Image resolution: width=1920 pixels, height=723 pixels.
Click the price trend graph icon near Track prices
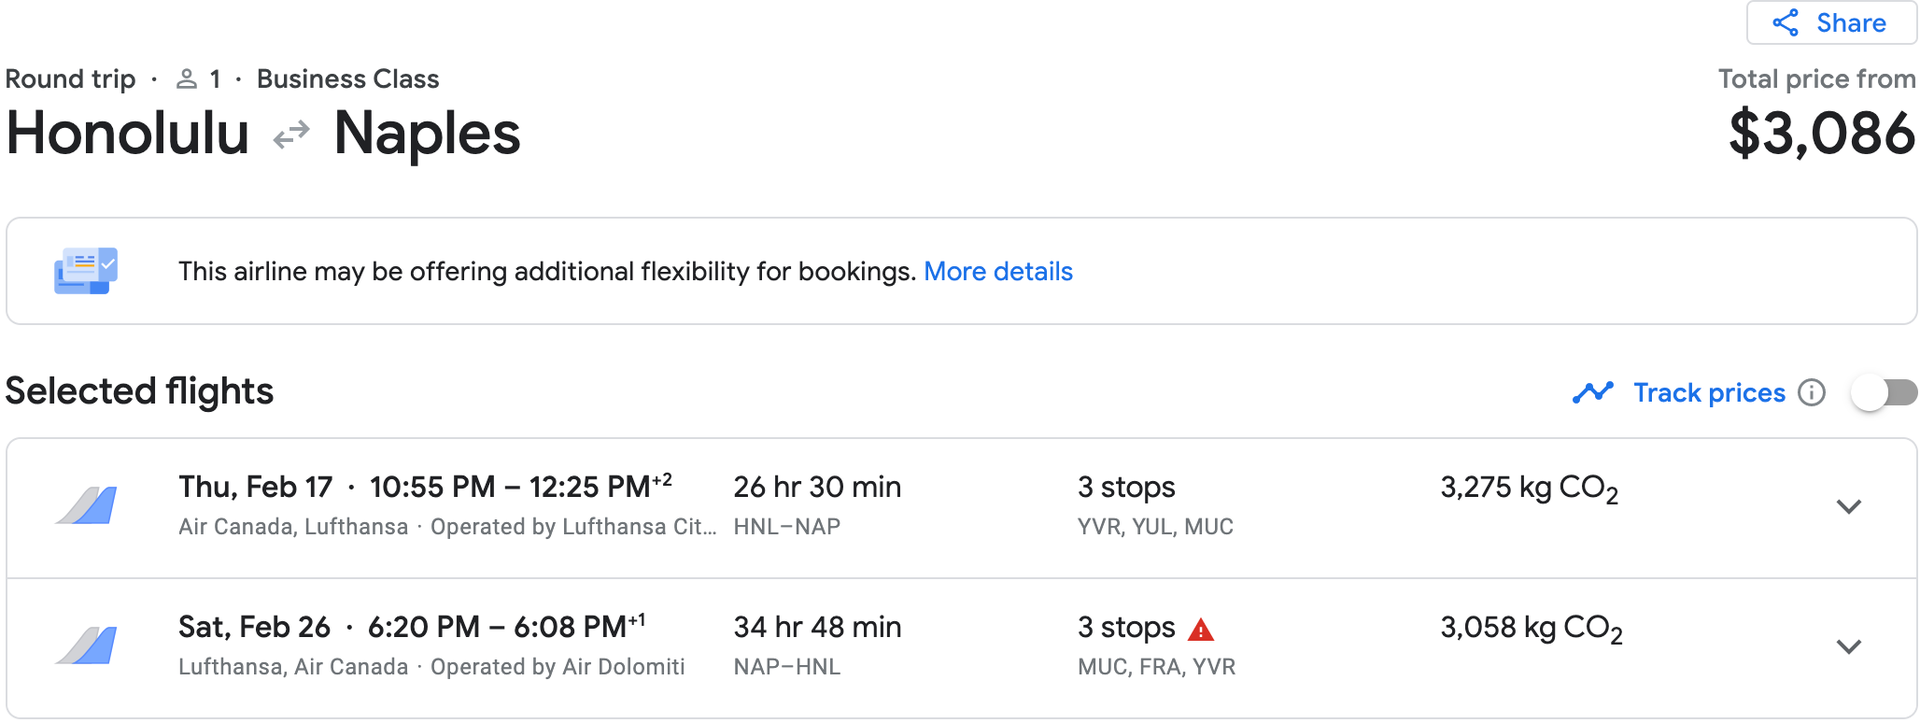(x=1592, y=392)
